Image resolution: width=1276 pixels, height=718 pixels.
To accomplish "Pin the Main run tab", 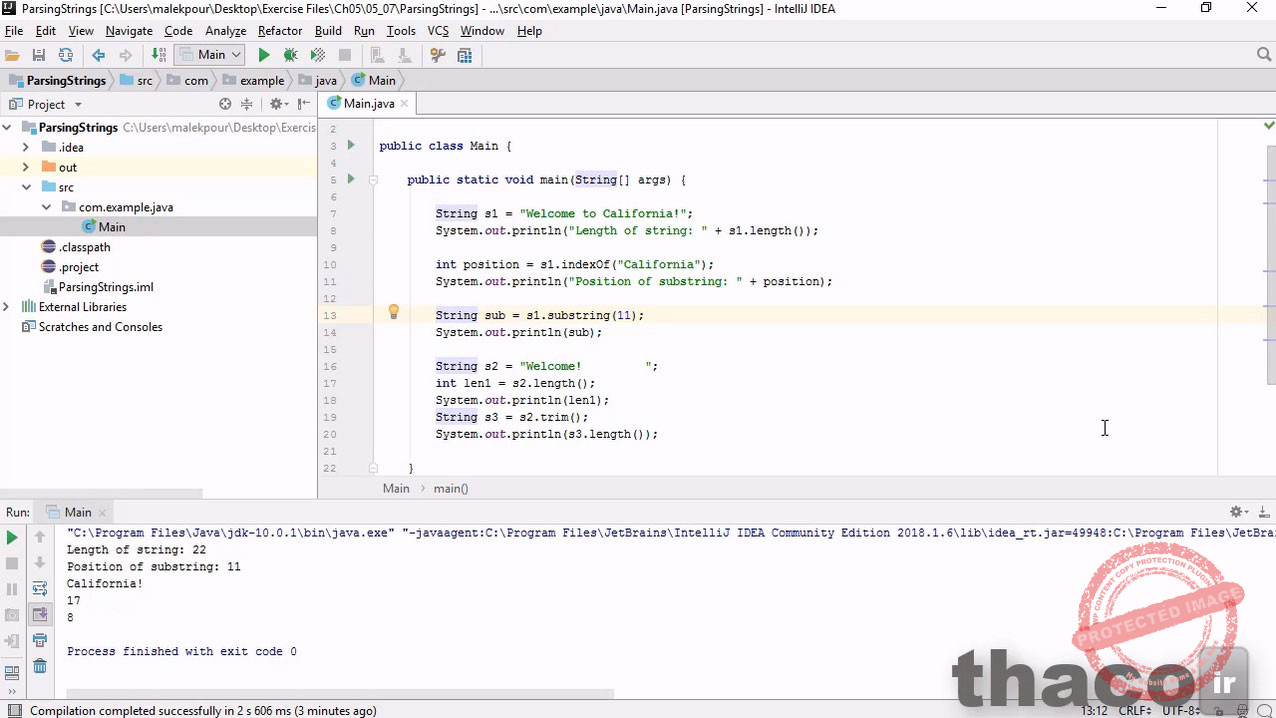I will (78, 512).
